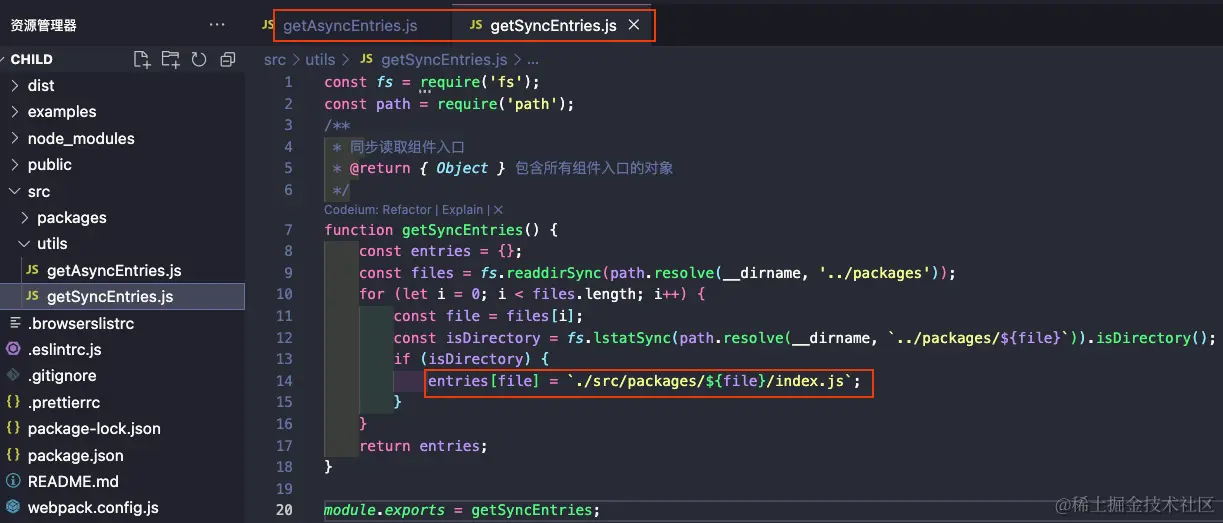Click the JS icon beside .eslintrc.js
1223x523 pixels.
pos(13,350)
